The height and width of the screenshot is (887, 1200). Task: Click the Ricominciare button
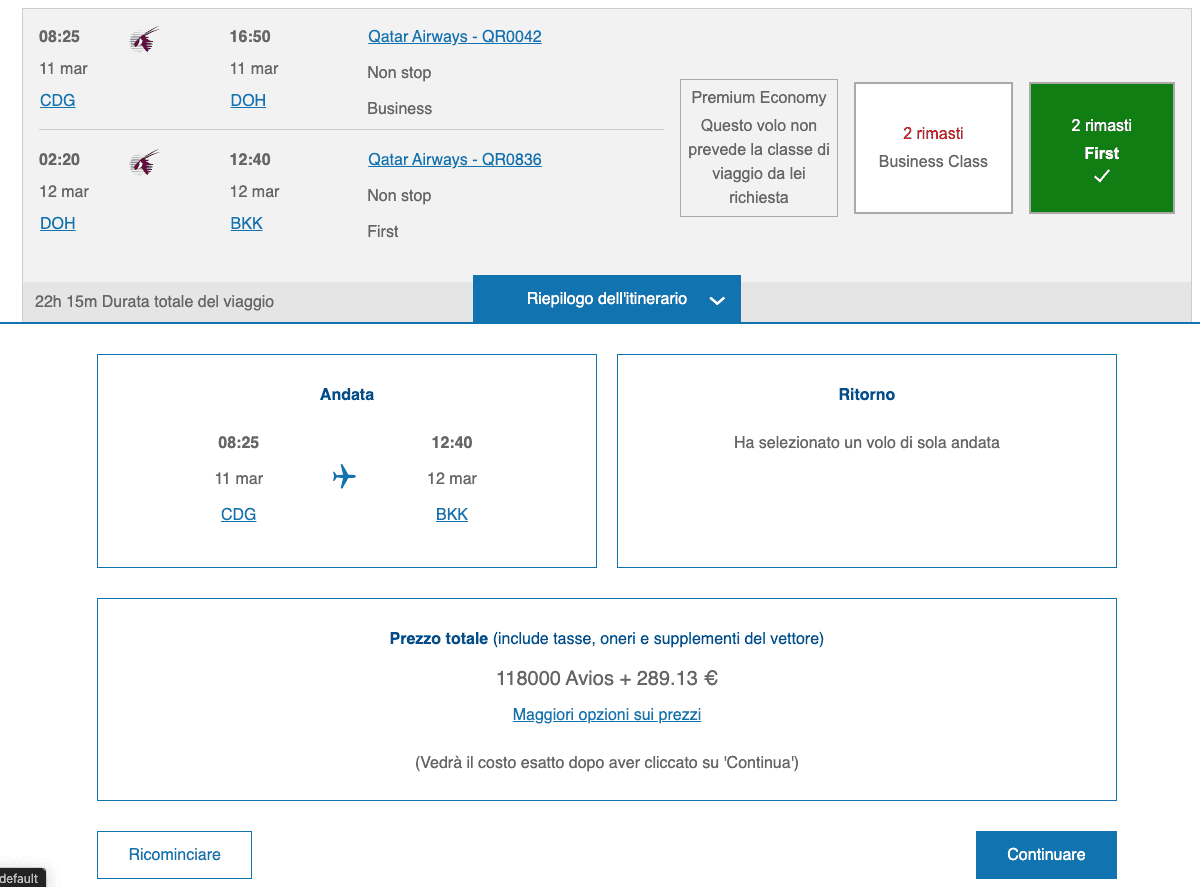174,855
